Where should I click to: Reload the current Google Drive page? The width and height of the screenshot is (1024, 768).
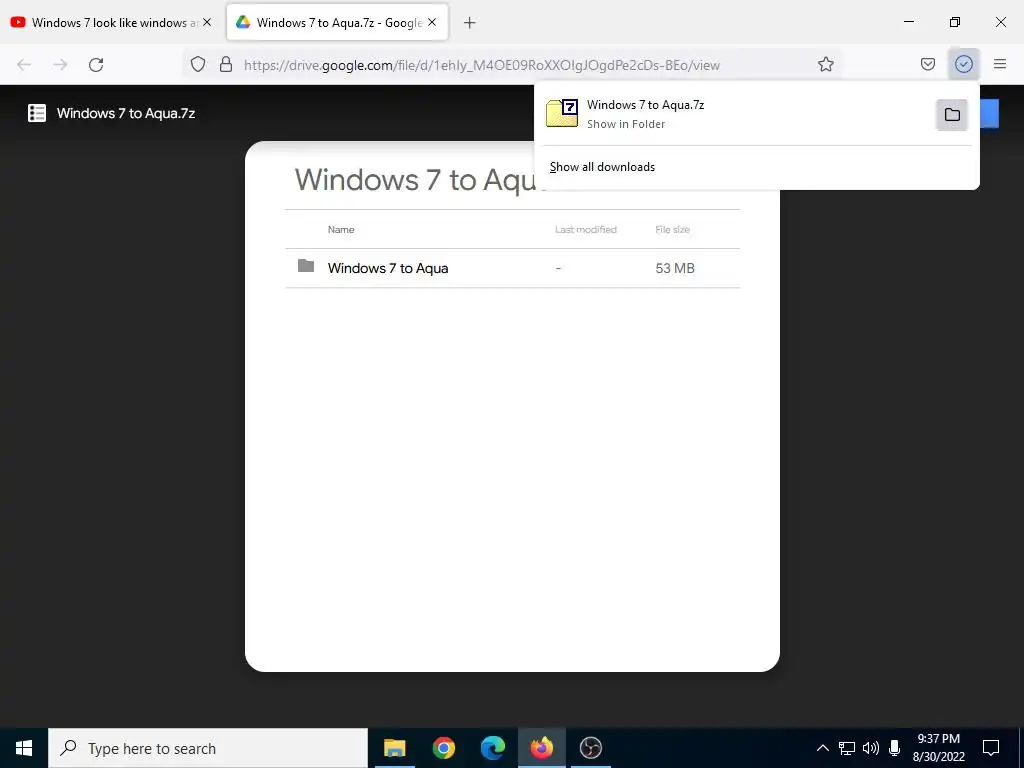click(96, 65)
